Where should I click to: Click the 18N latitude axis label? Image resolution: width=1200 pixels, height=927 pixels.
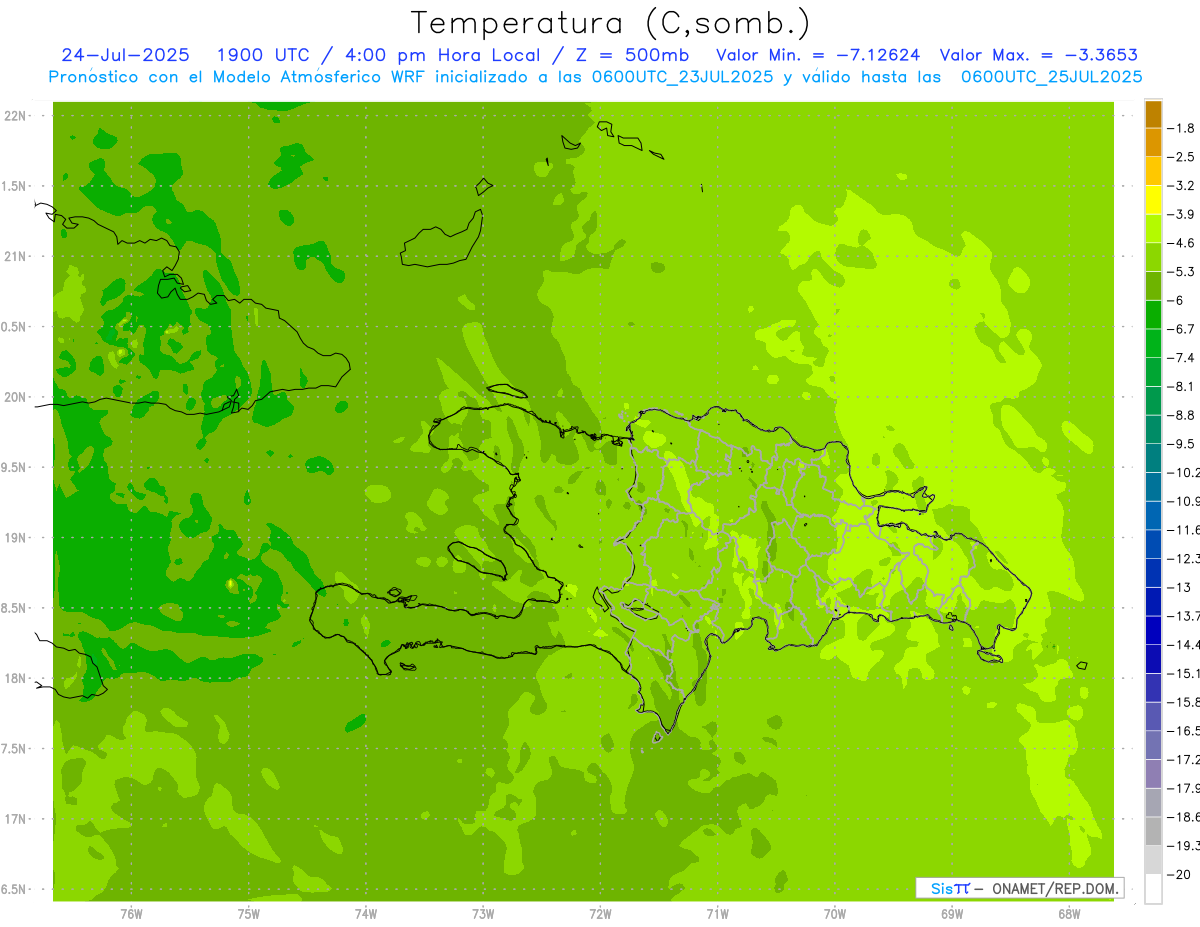[16, 678]
